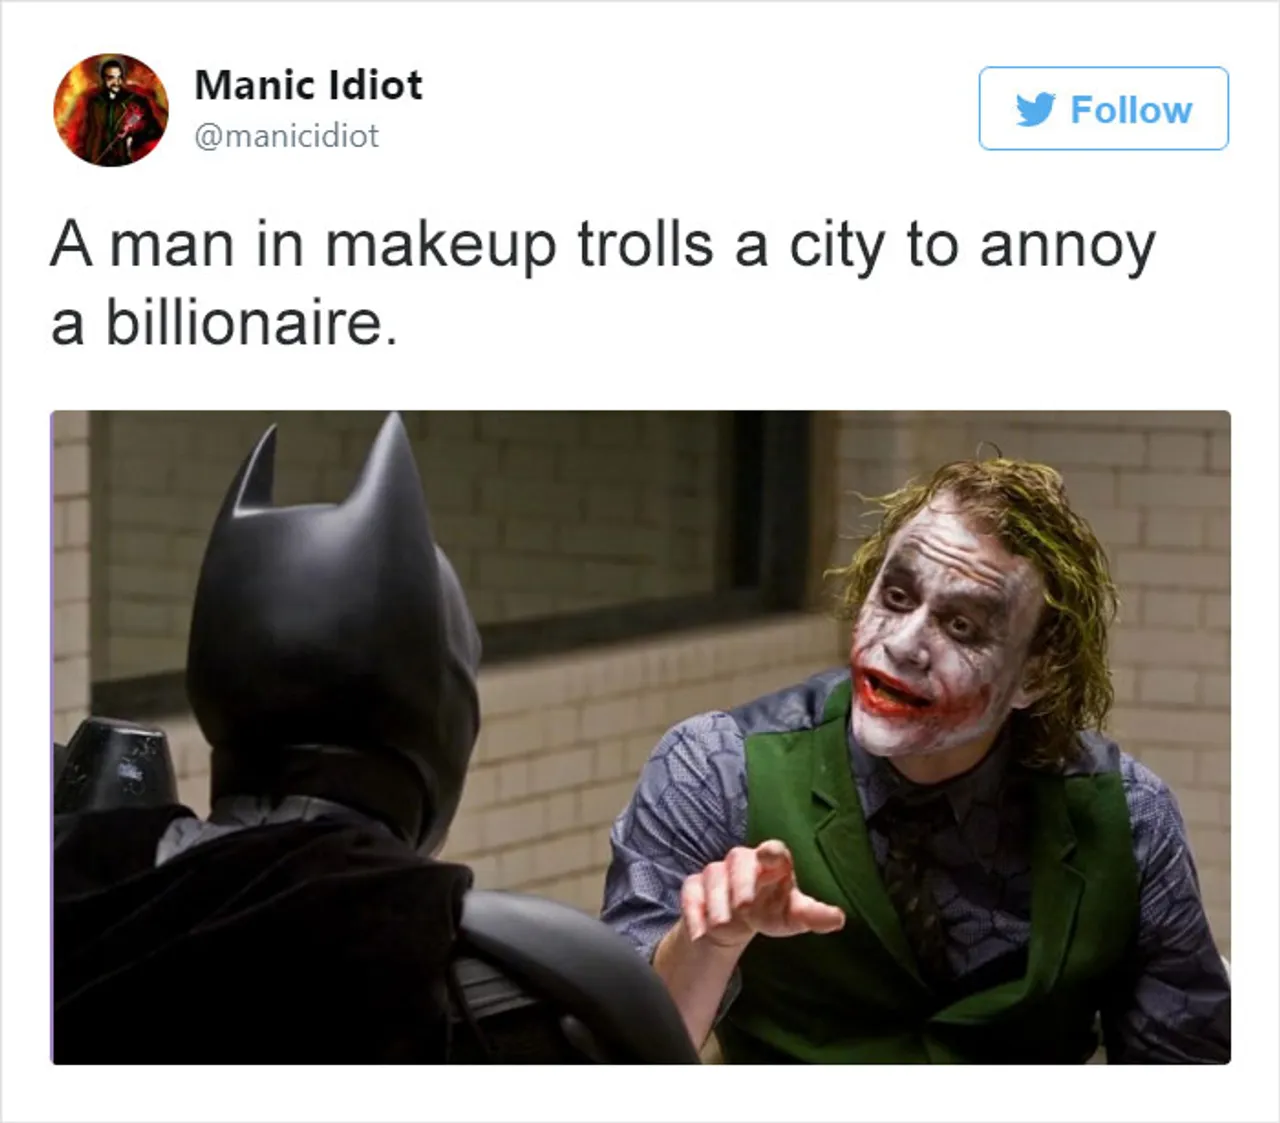This screenshot has height=1123, width=1280.
Task: Open the Manic Idiot display name link
Action: point(308,85)
